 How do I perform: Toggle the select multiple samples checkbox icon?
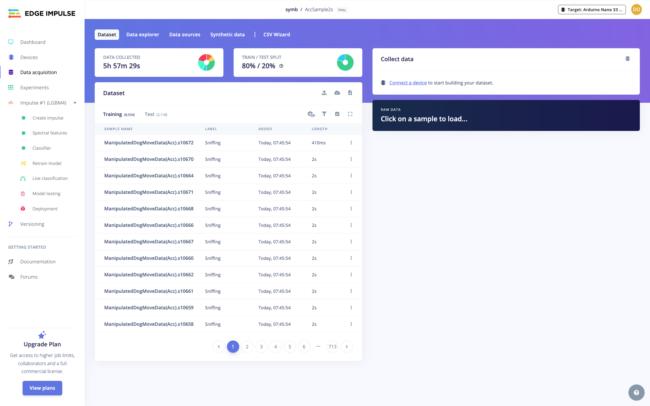click(x=337, y=114)
